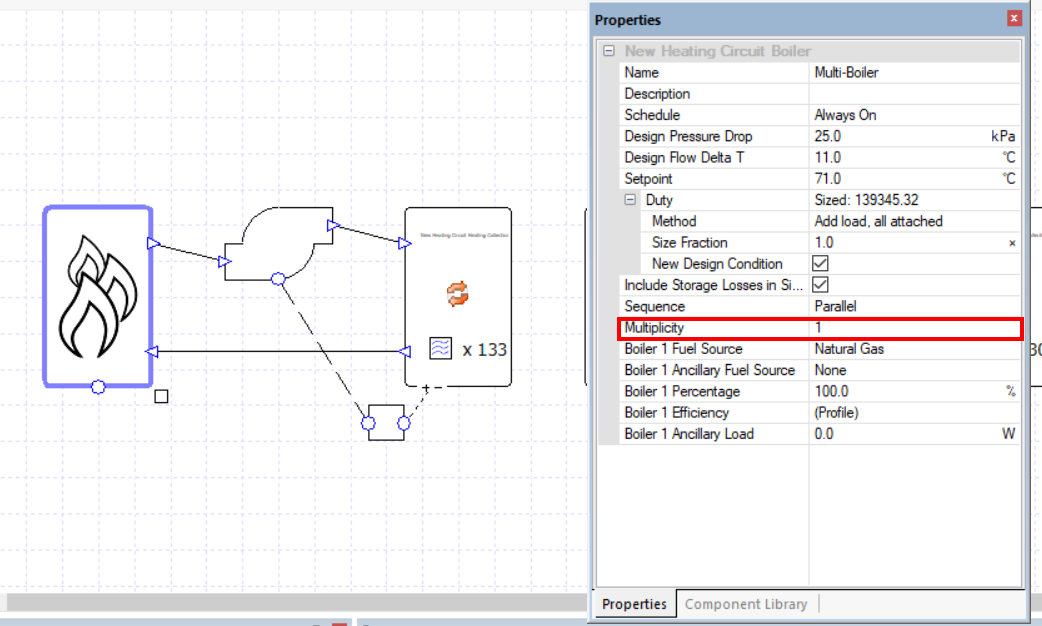Click the controller's left circular node
Viewport: 1042px width, 626px height.
[368, 423]
